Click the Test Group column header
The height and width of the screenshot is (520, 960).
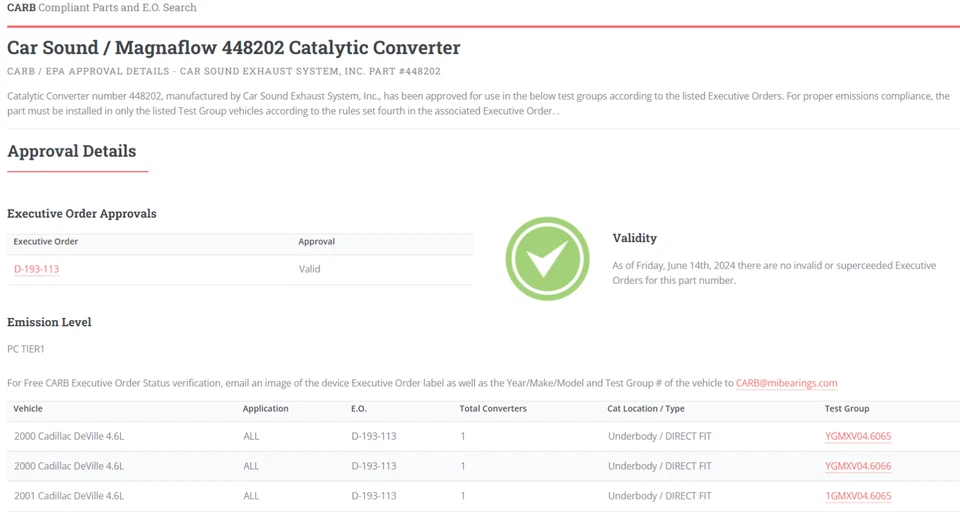click(847, 409)
